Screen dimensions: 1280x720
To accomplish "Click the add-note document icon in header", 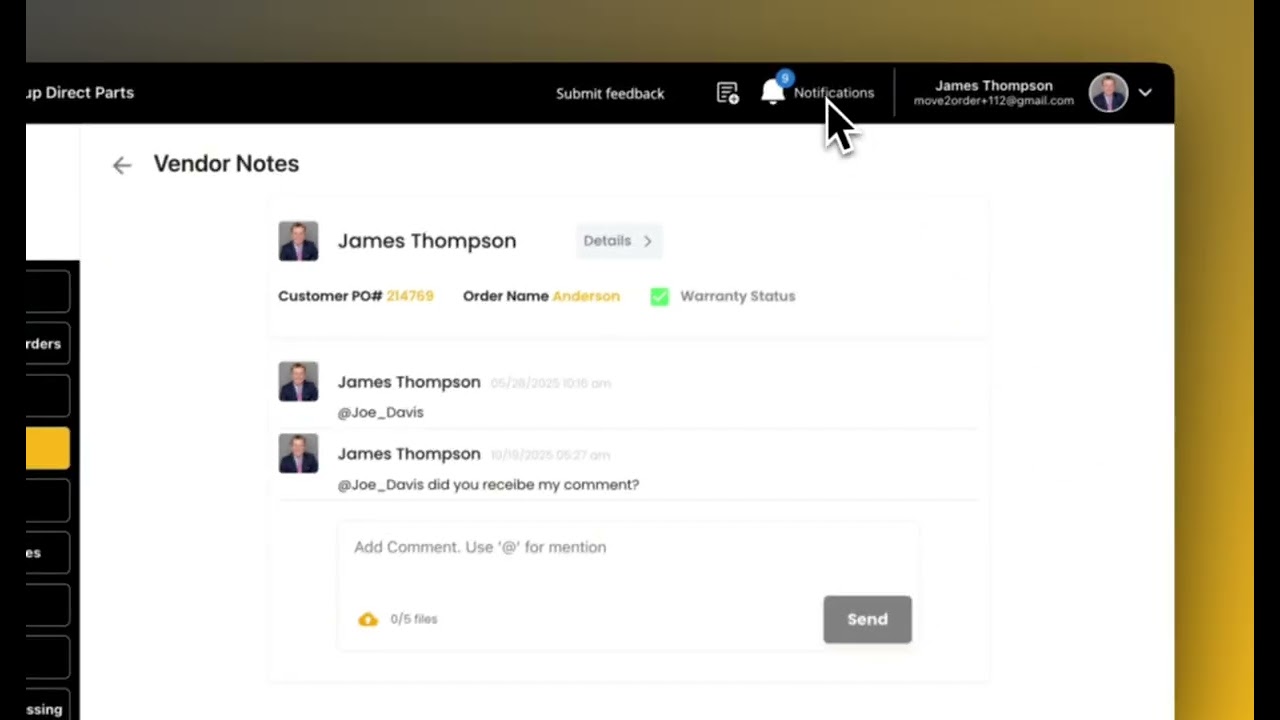I will pos(727,93).
